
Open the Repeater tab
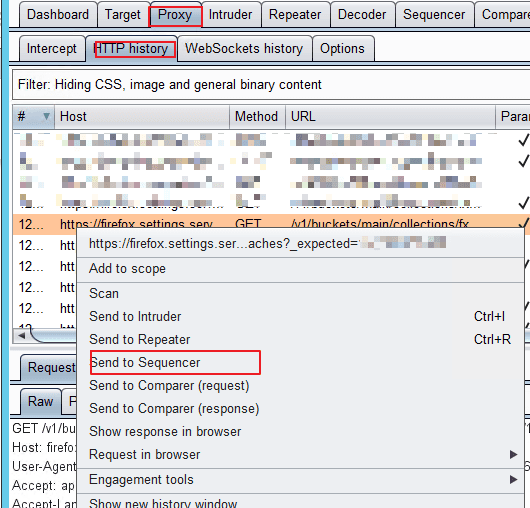[x=295, y=15]
